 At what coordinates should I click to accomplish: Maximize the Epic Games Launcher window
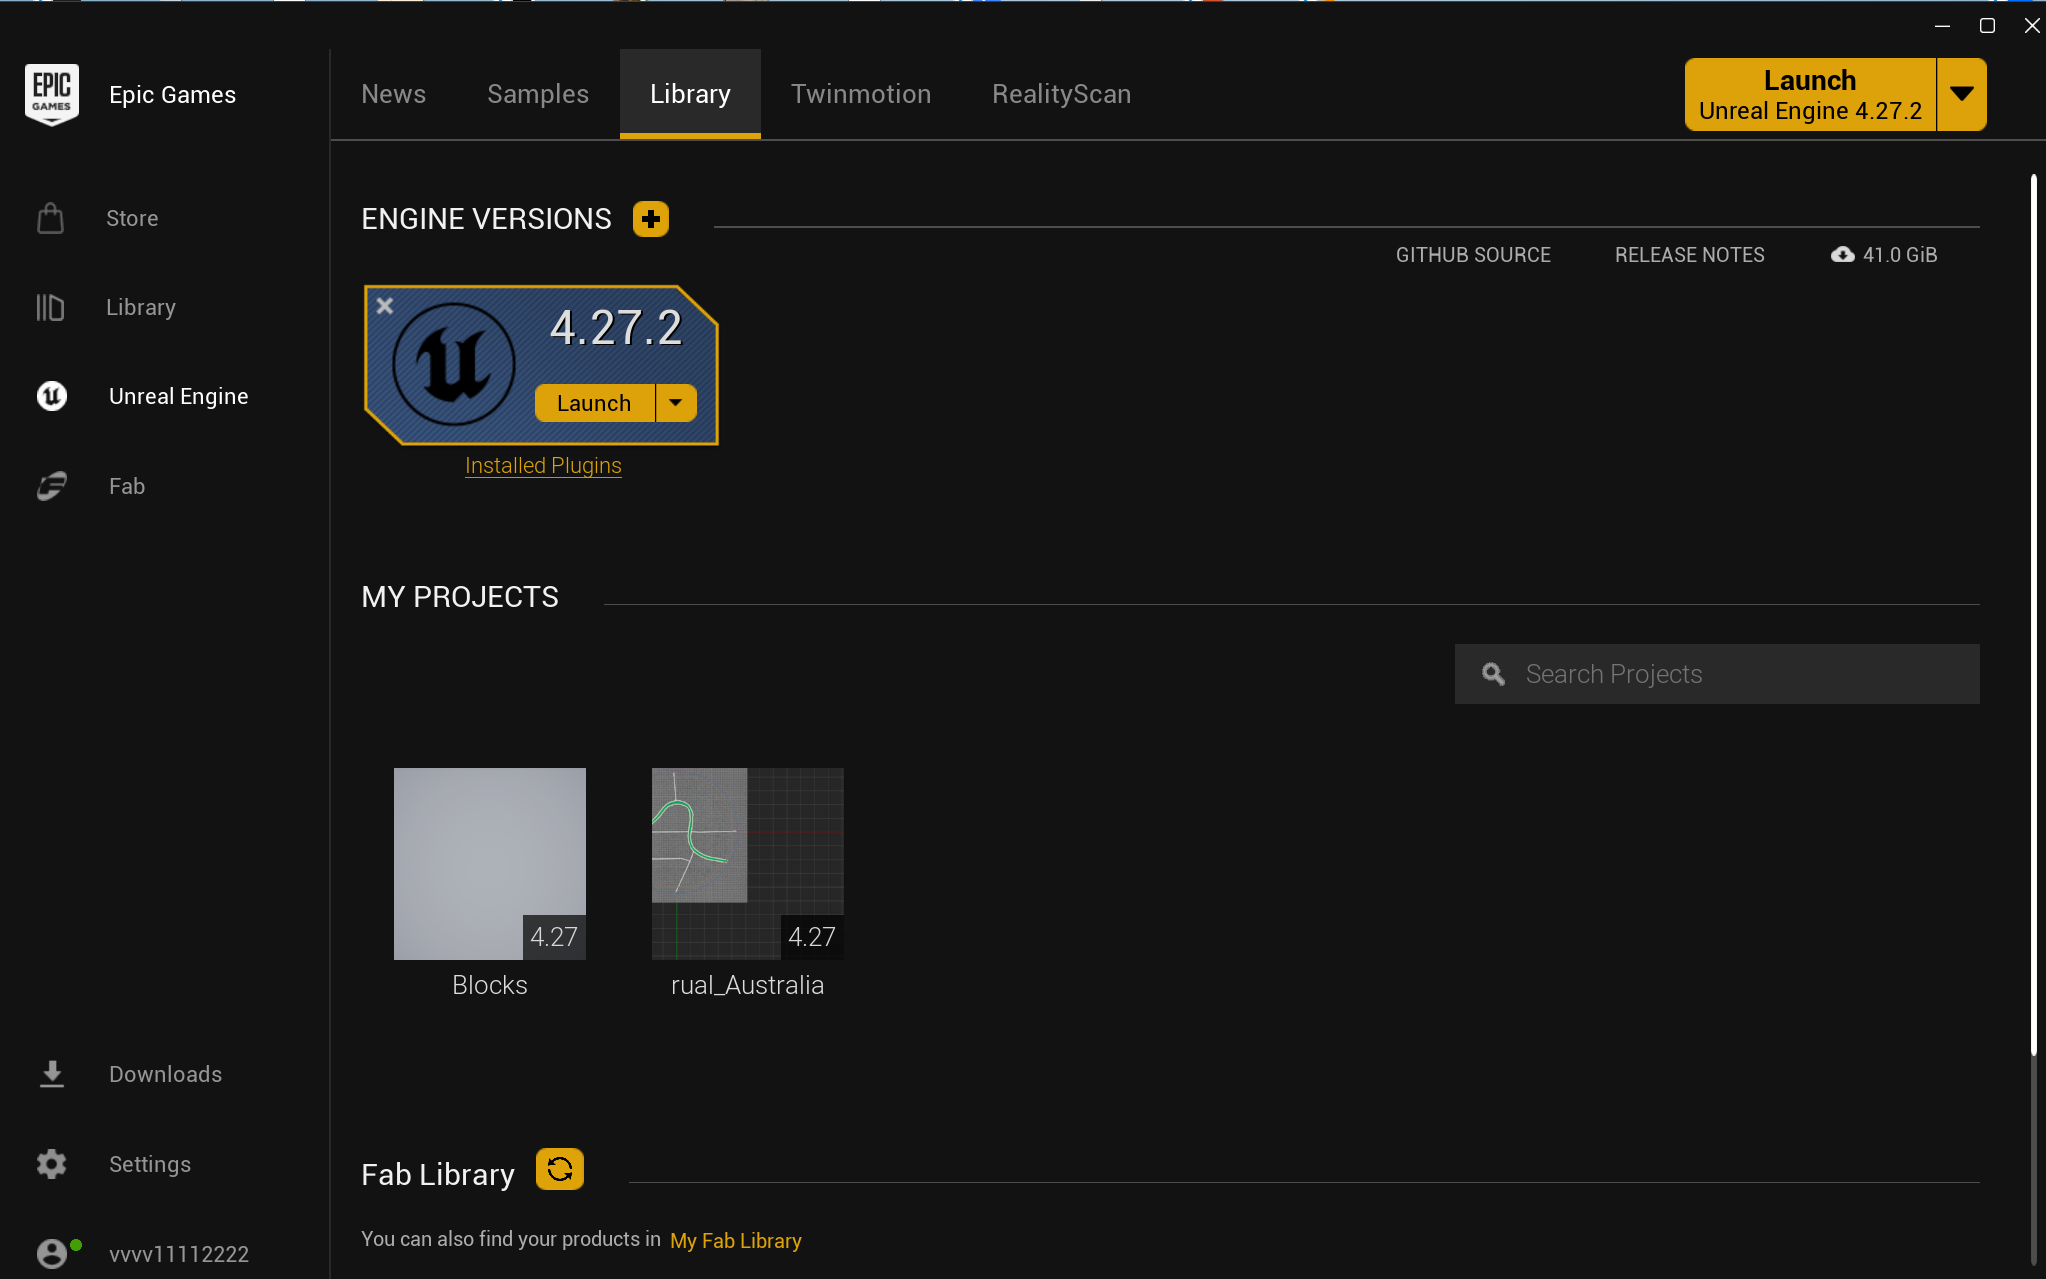1987,26
